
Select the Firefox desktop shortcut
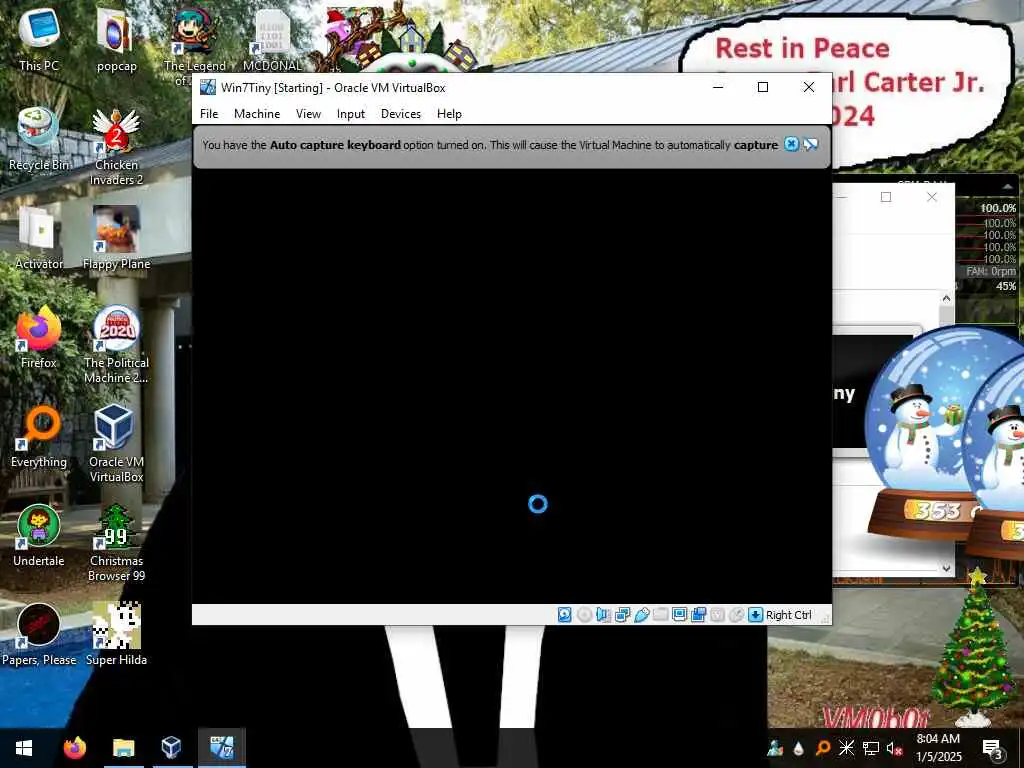click(x=39, y=337)
